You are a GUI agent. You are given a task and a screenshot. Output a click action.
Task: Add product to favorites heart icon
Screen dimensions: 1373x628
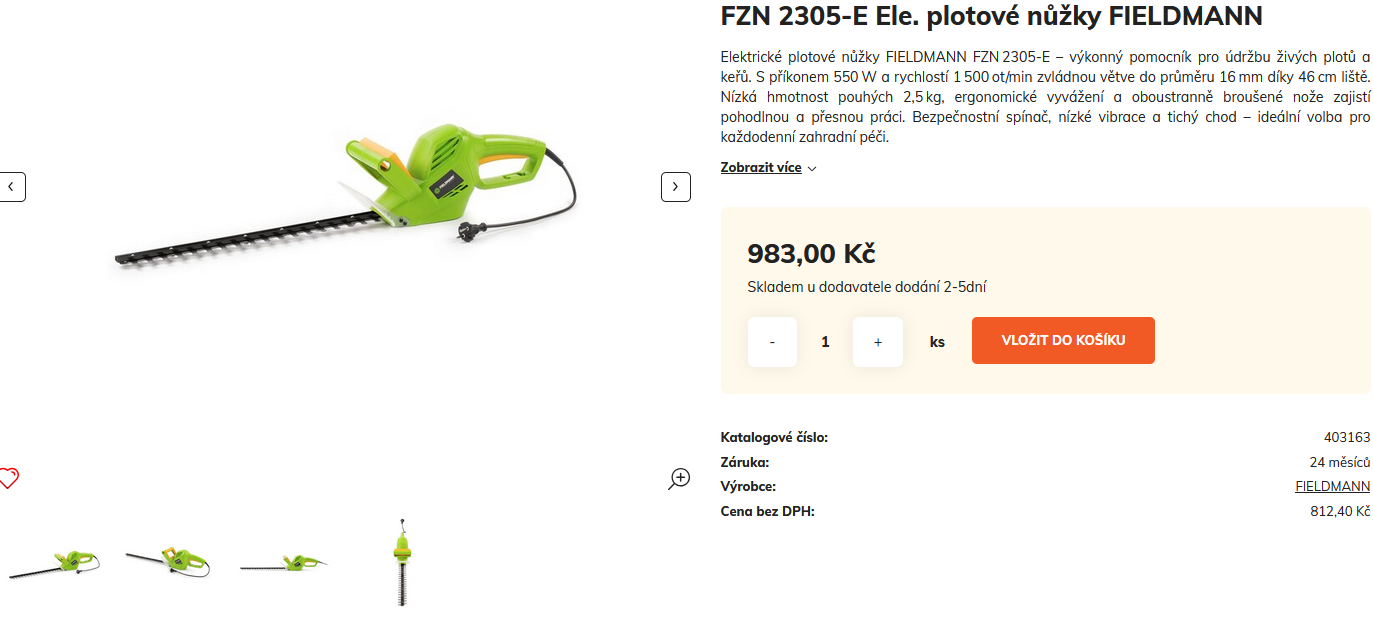pyautogui.click(x=9, y=478)
